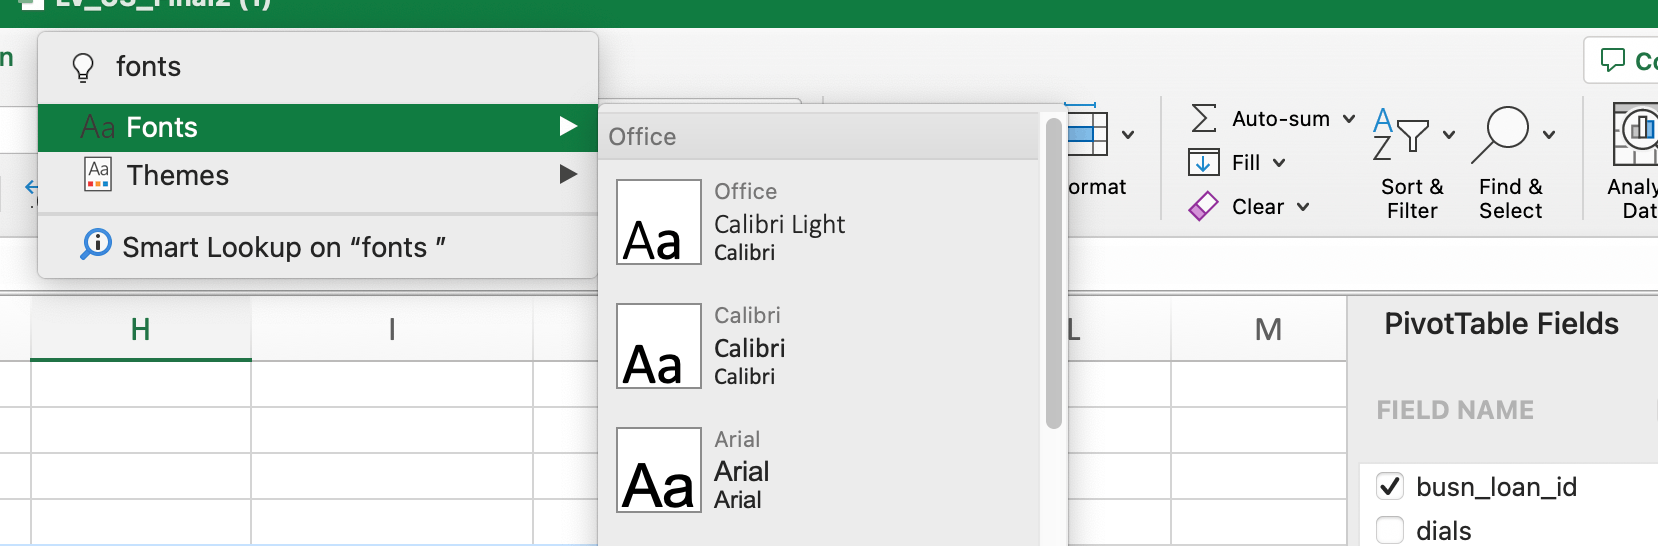Expand the Fill dropdown arrow
Image resolution: width=1658 pixels, height=546 pixels.
1279,162
